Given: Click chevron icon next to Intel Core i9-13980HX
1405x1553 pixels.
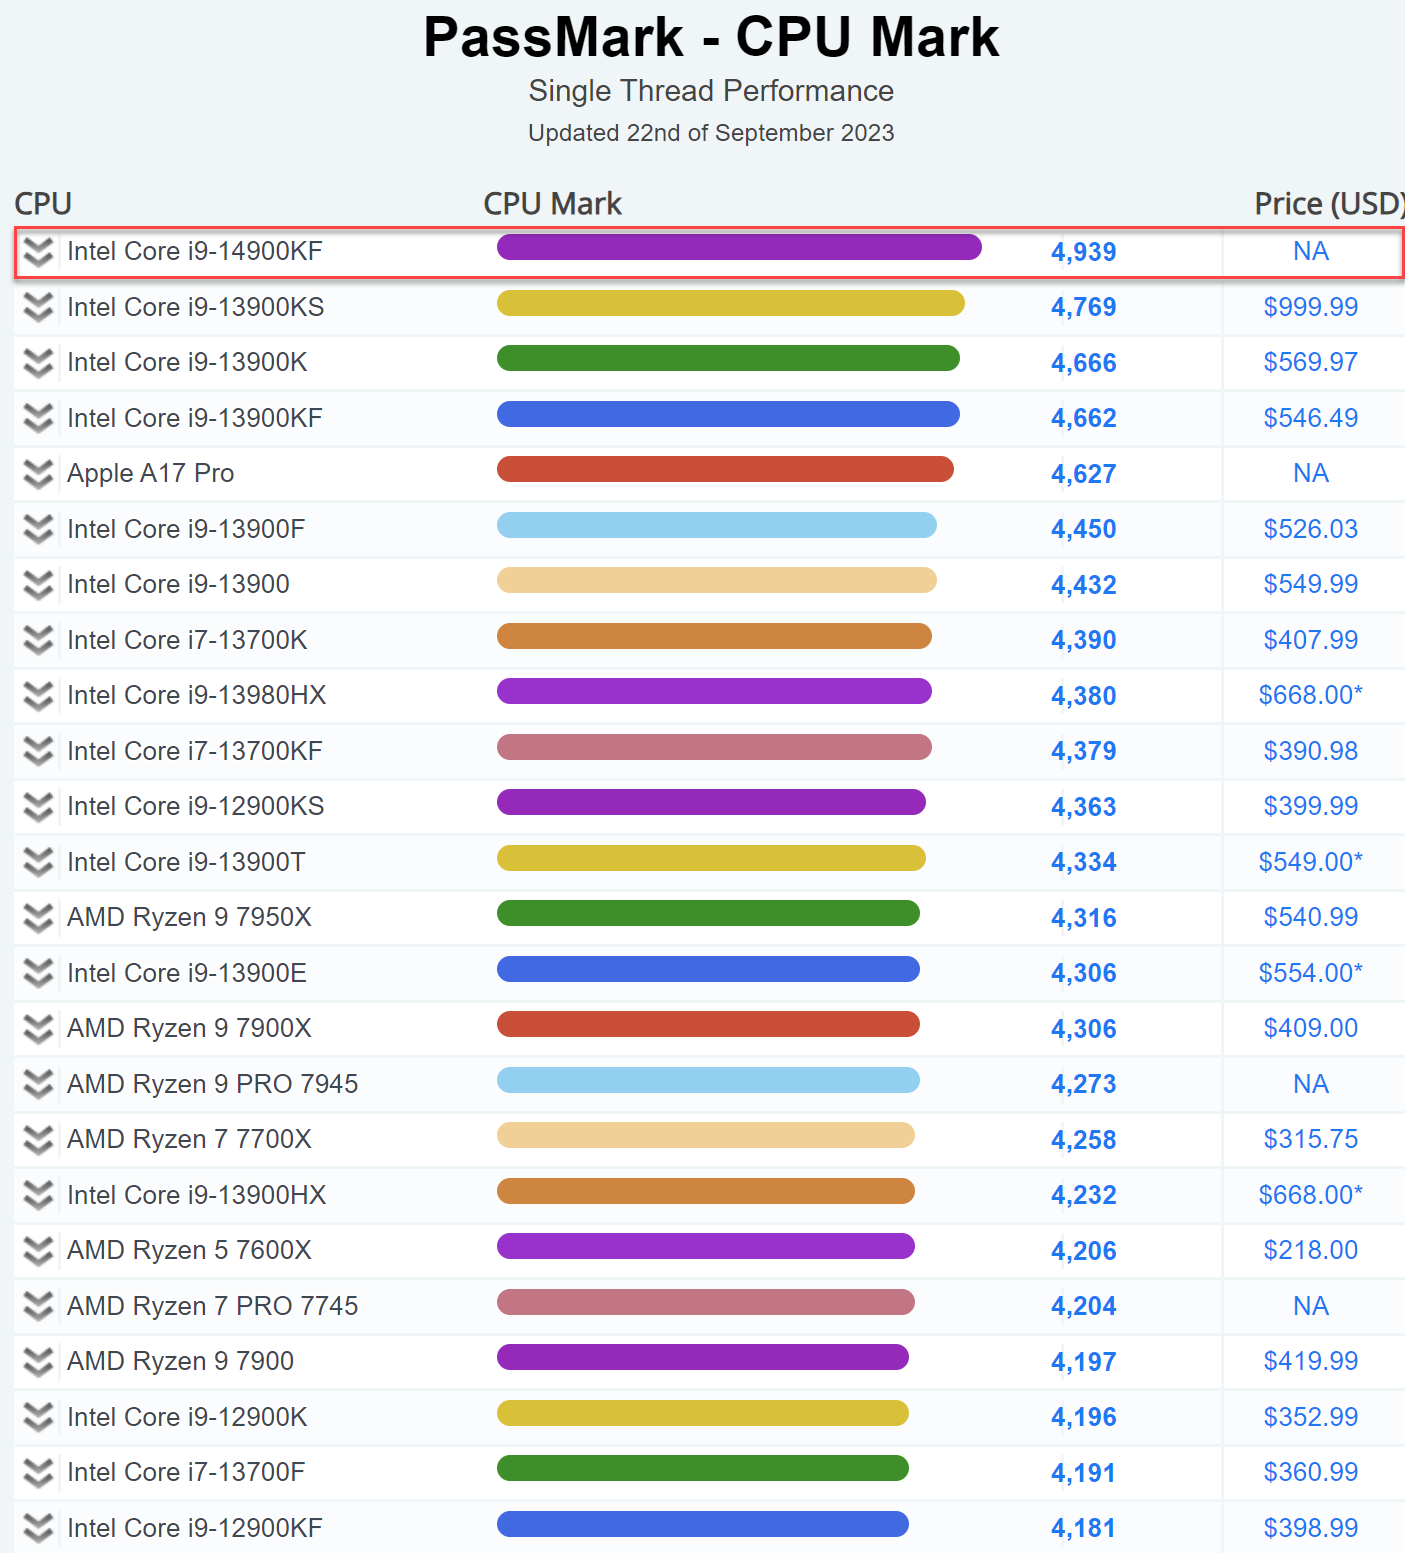Looking at the screenshot, I should click(x=38, y=696).
